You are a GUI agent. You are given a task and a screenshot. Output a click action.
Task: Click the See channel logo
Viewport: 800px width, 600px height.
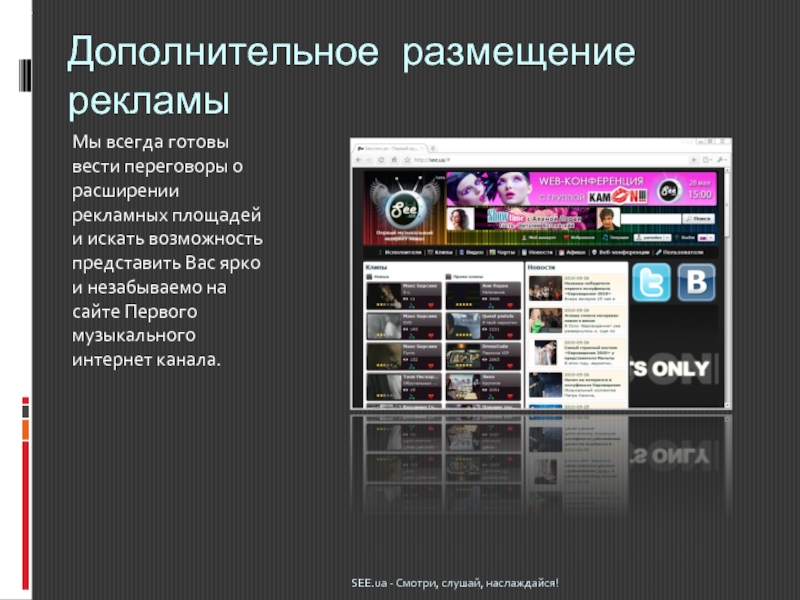pyautogui.click(x=404, y=208)
